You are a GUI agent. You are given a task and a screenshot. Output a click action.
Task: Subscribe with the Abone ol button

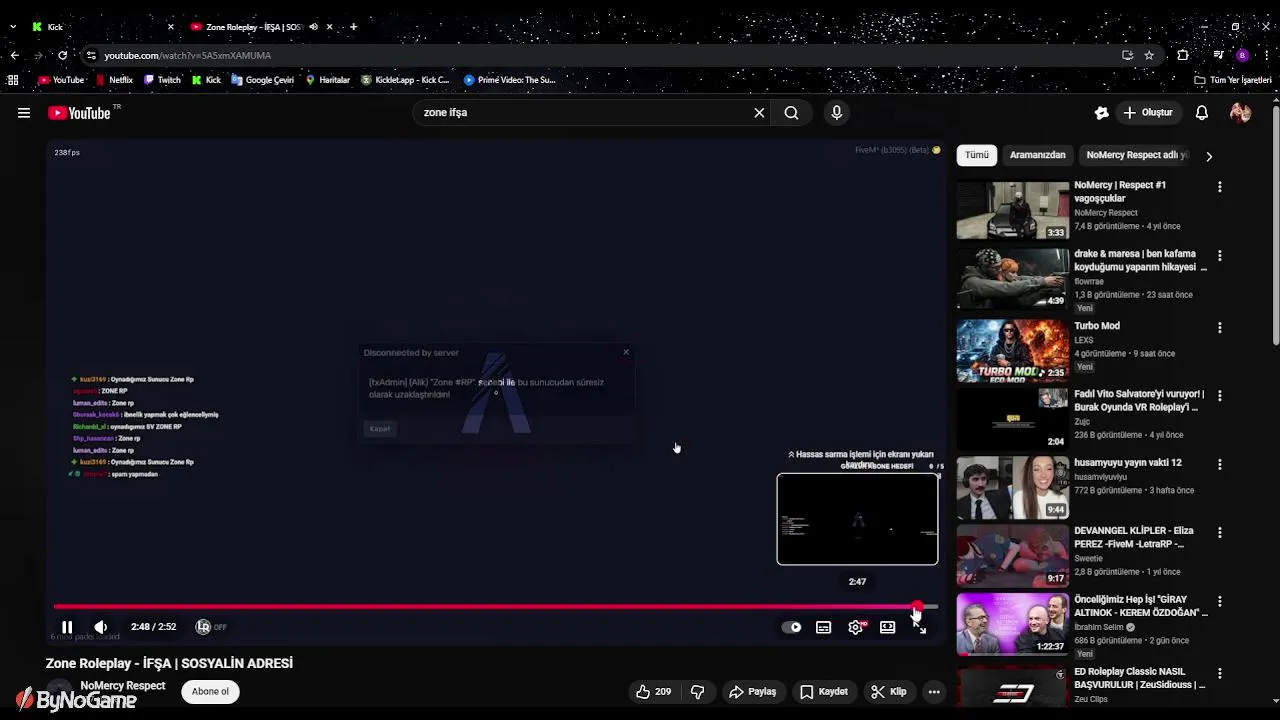pyautogui.click(x=210, y=691)
